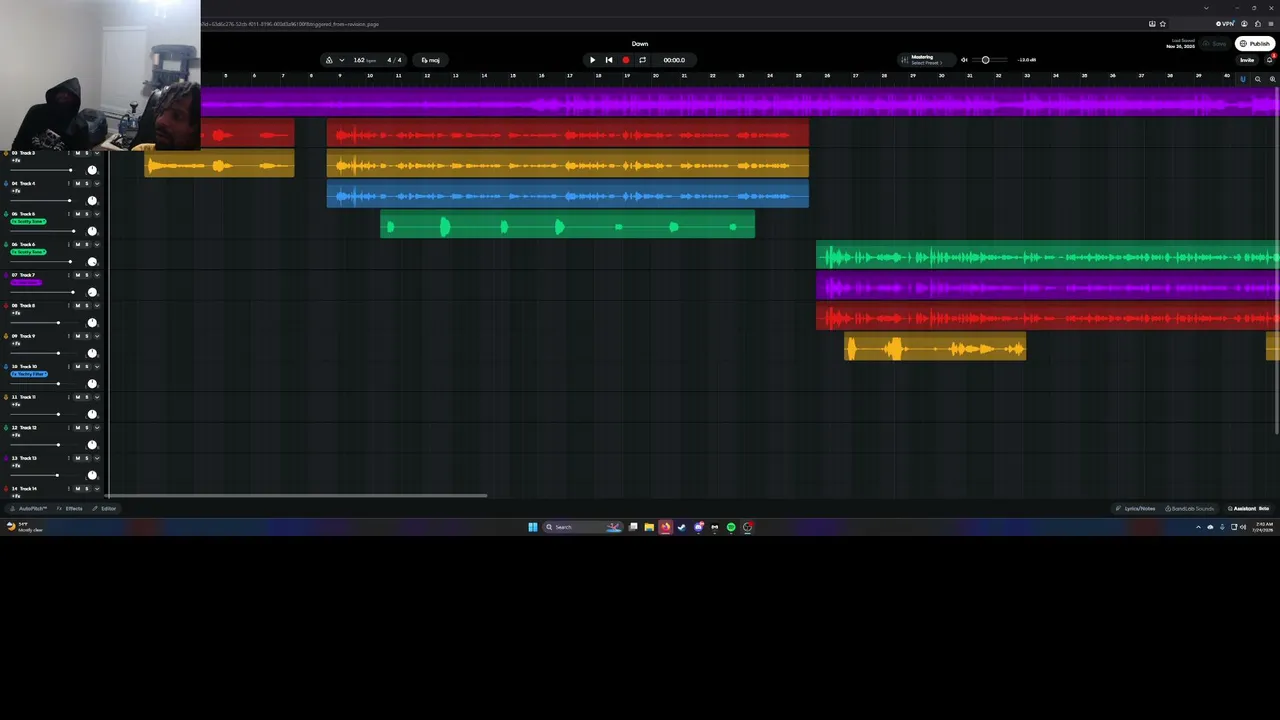Skip back to the start of the song
This screenshot has height=720, width=1280.
pyautogui.click(x=609, y=60)
